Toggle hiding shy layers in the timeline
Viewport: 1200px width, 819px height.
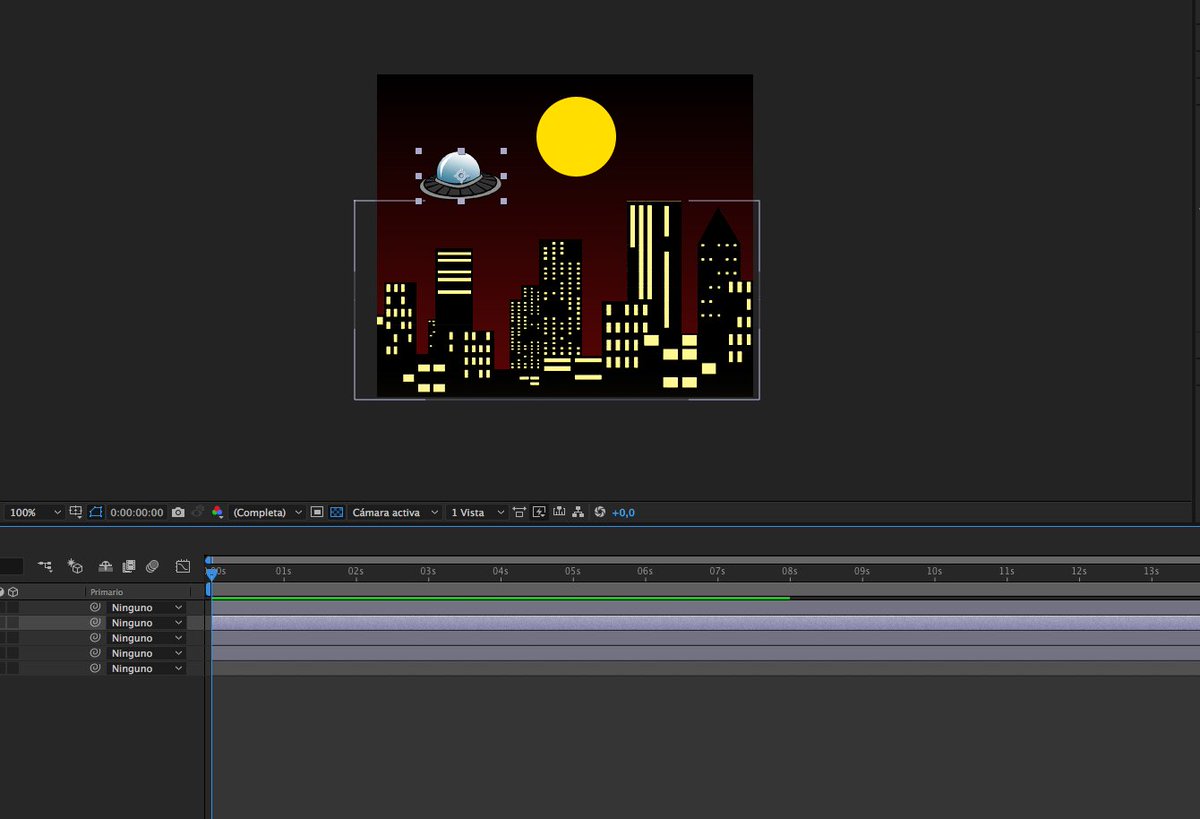click(105, 566)
